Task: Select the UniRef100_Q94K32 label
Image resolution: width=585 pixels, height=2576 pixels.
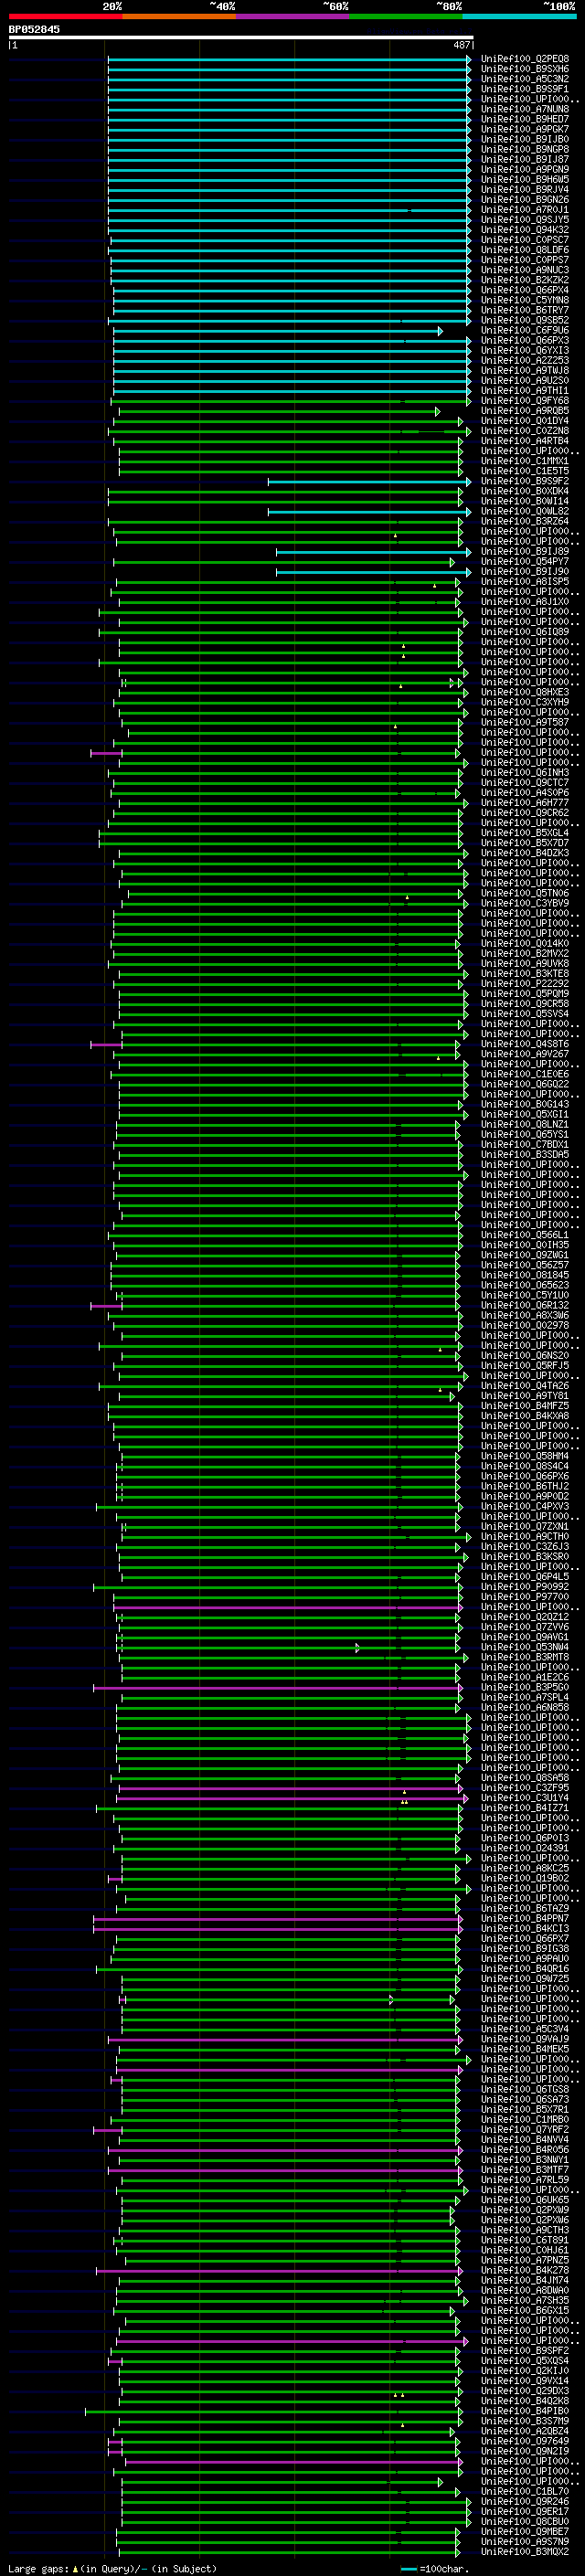Action: tap(525, 230)
